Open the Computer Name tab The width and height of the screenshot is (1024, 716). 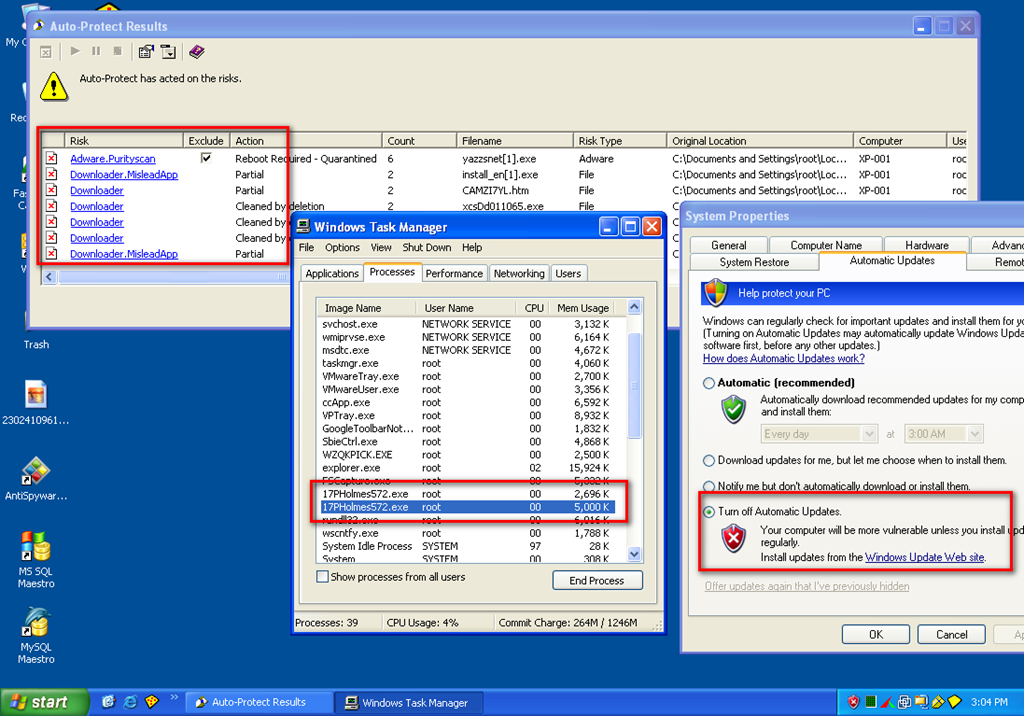826,245
